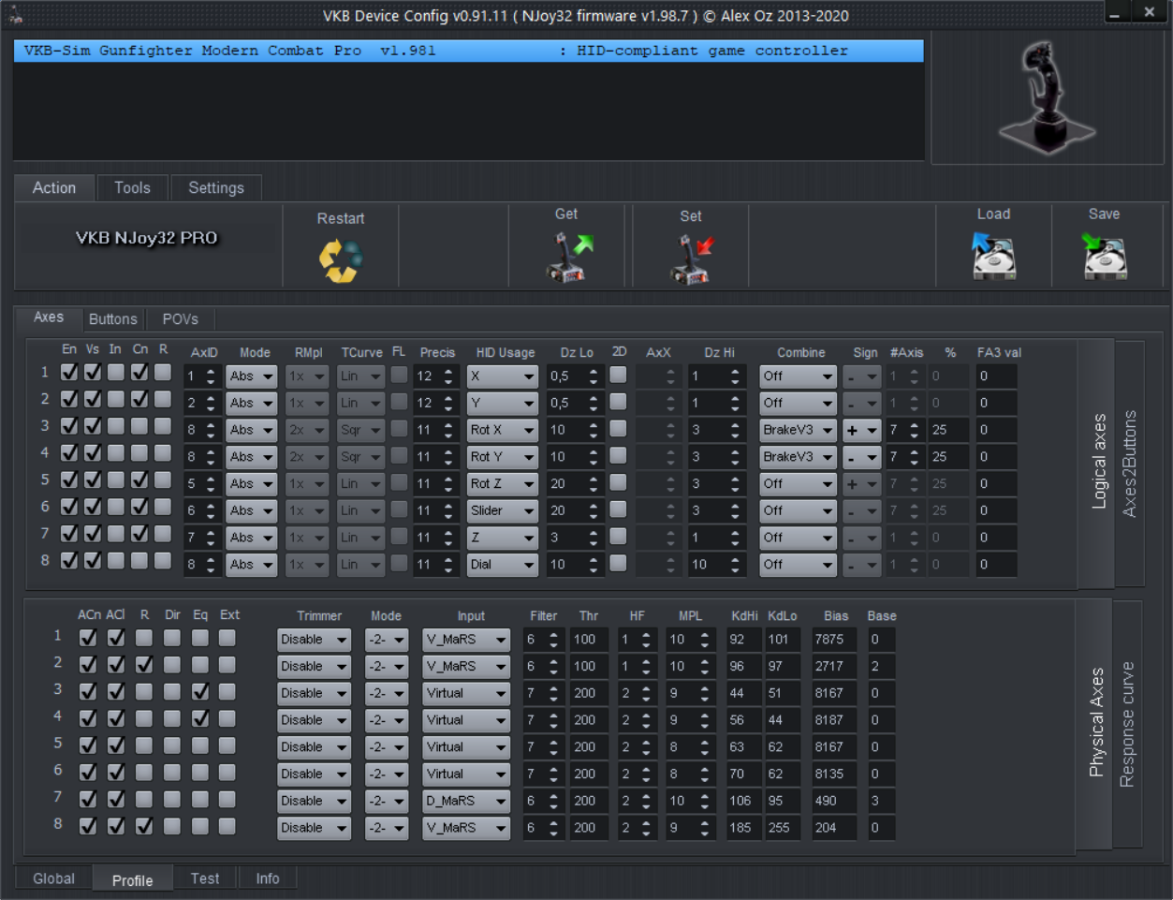Toggle the ACn checkbox for physical axis 1
This screenshot has width=1173, height=900.
tap(88, 637)
